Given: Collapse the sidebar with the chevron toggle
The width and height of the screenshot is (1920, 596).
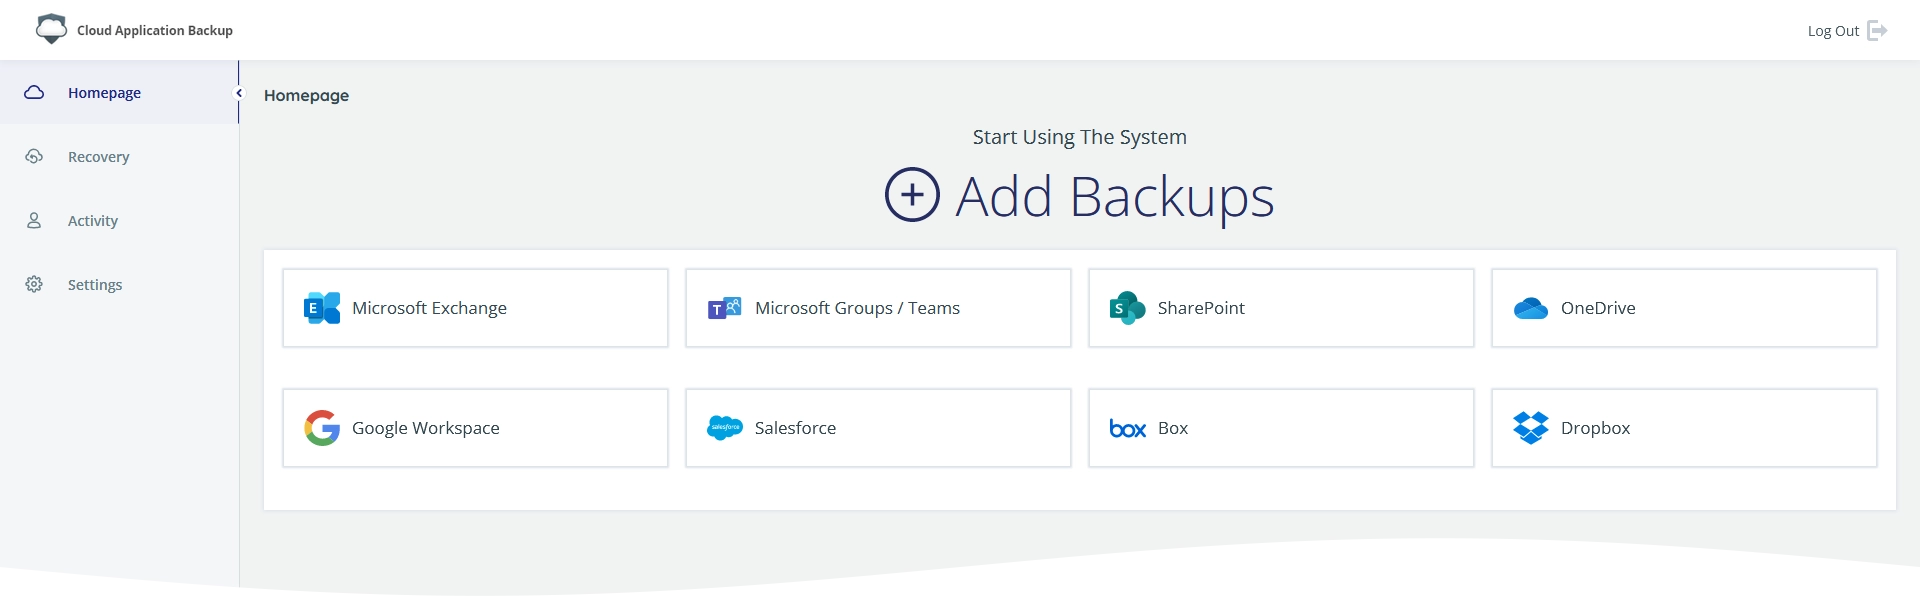Looking at the screenshot, I should pos(239,93).
